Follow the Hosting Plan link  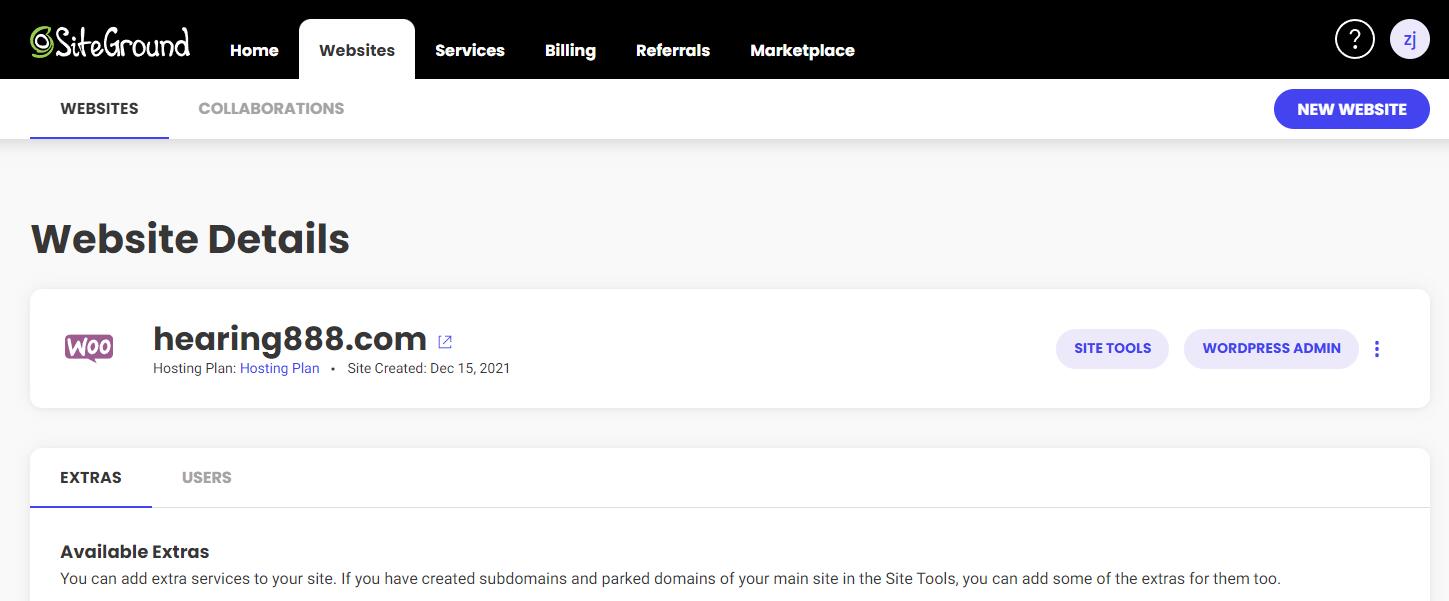click(280, 368)
